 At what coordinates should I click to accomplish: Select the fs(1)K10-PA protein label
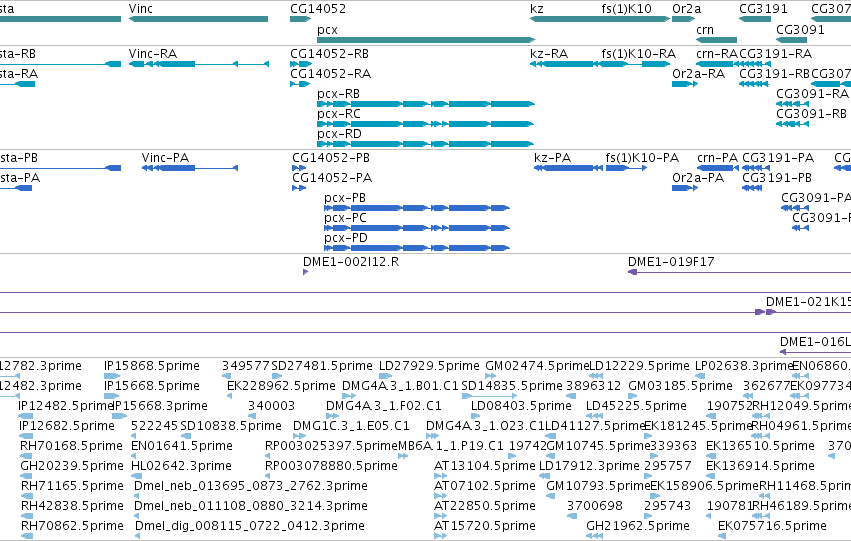click(643, 158)
